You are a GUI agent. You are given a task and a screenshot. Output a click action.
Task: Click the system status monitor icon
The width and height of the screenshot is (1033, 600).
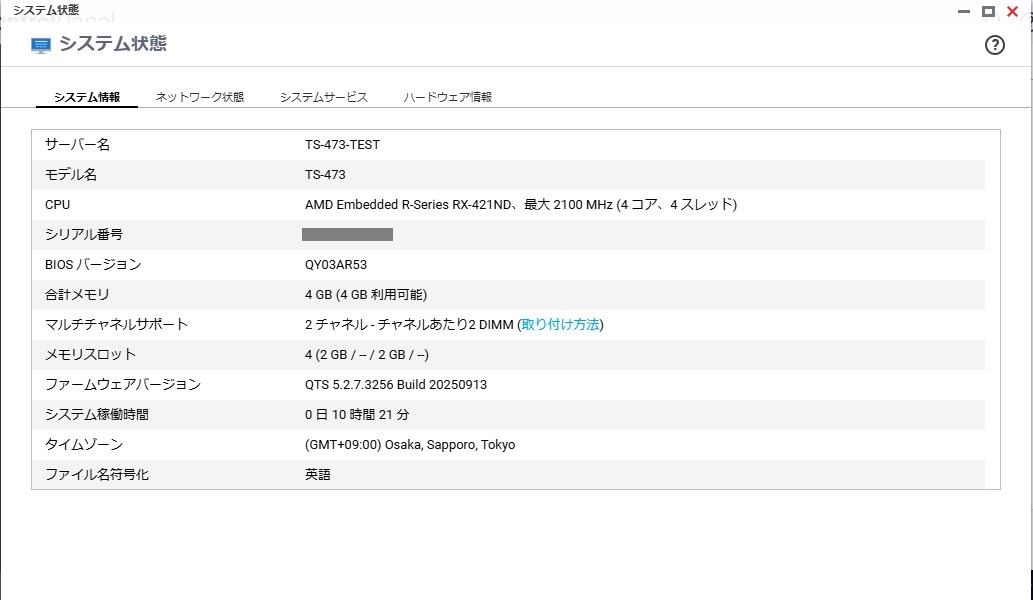[x=41, y=45]
